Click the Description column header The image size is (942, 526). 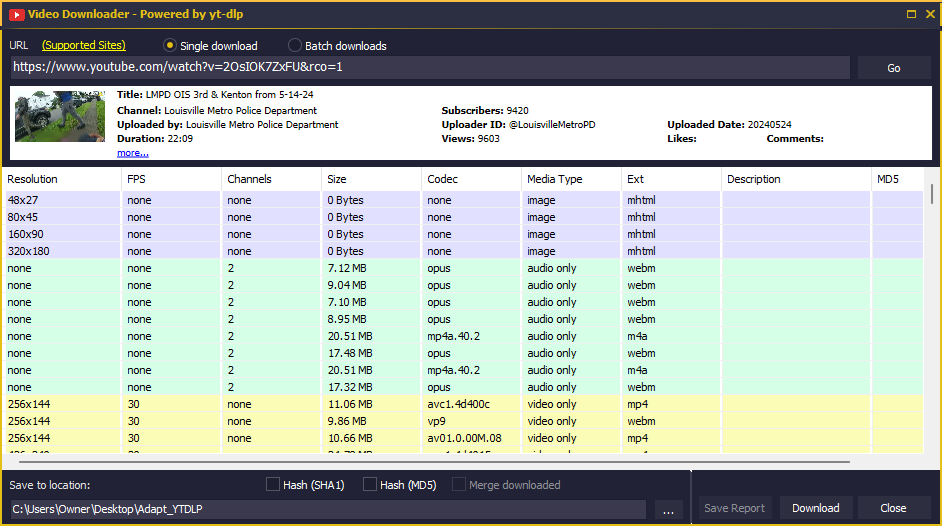tap(796, 179)
